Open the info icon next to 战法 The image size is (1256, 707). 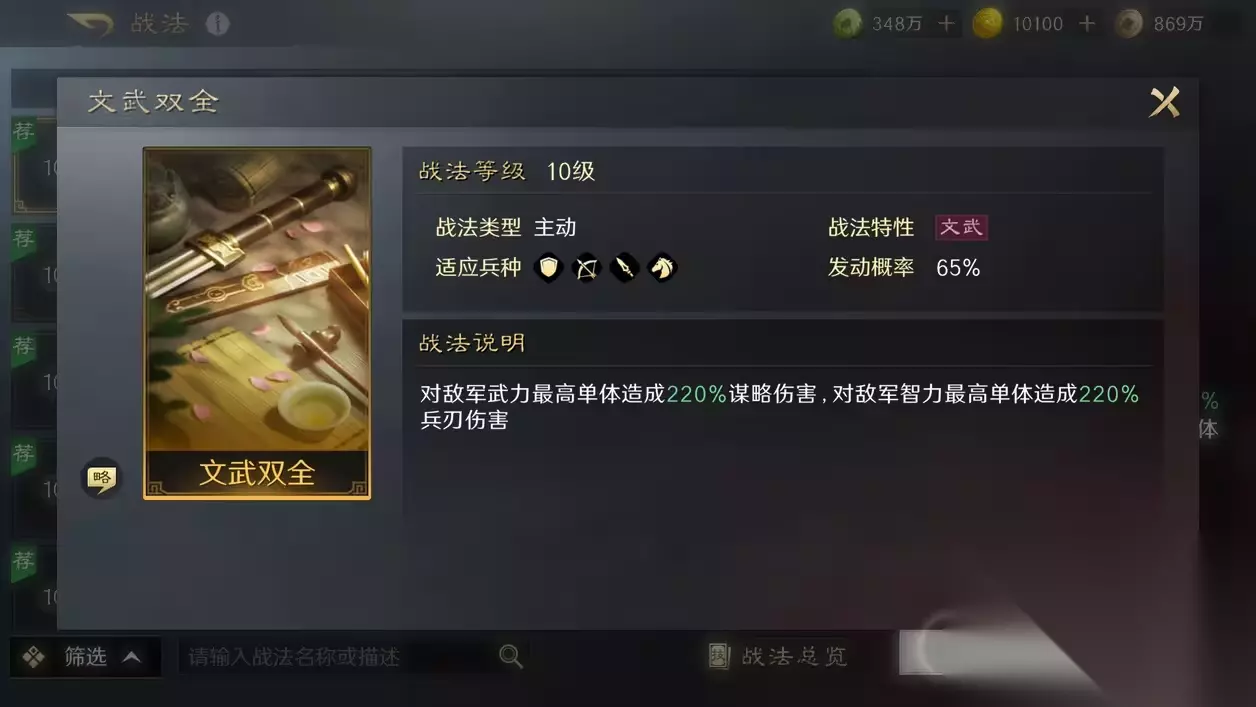click(x=217, y=24)
